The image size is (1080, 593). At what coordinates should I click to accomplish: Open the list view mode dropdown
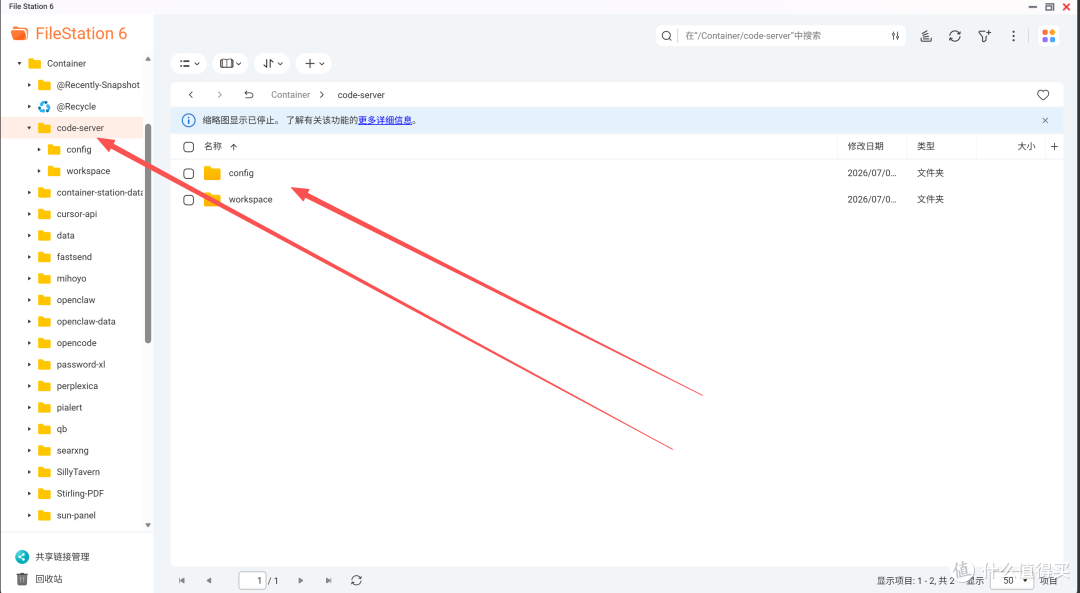(x=189, y=63)
